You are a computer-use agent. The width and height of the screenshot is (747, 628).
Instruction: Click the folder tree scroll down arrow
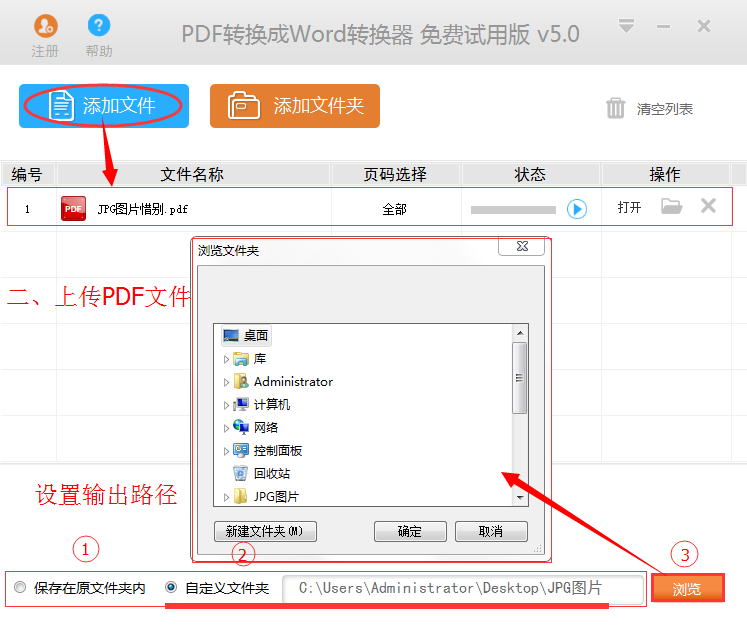(520, 498)
